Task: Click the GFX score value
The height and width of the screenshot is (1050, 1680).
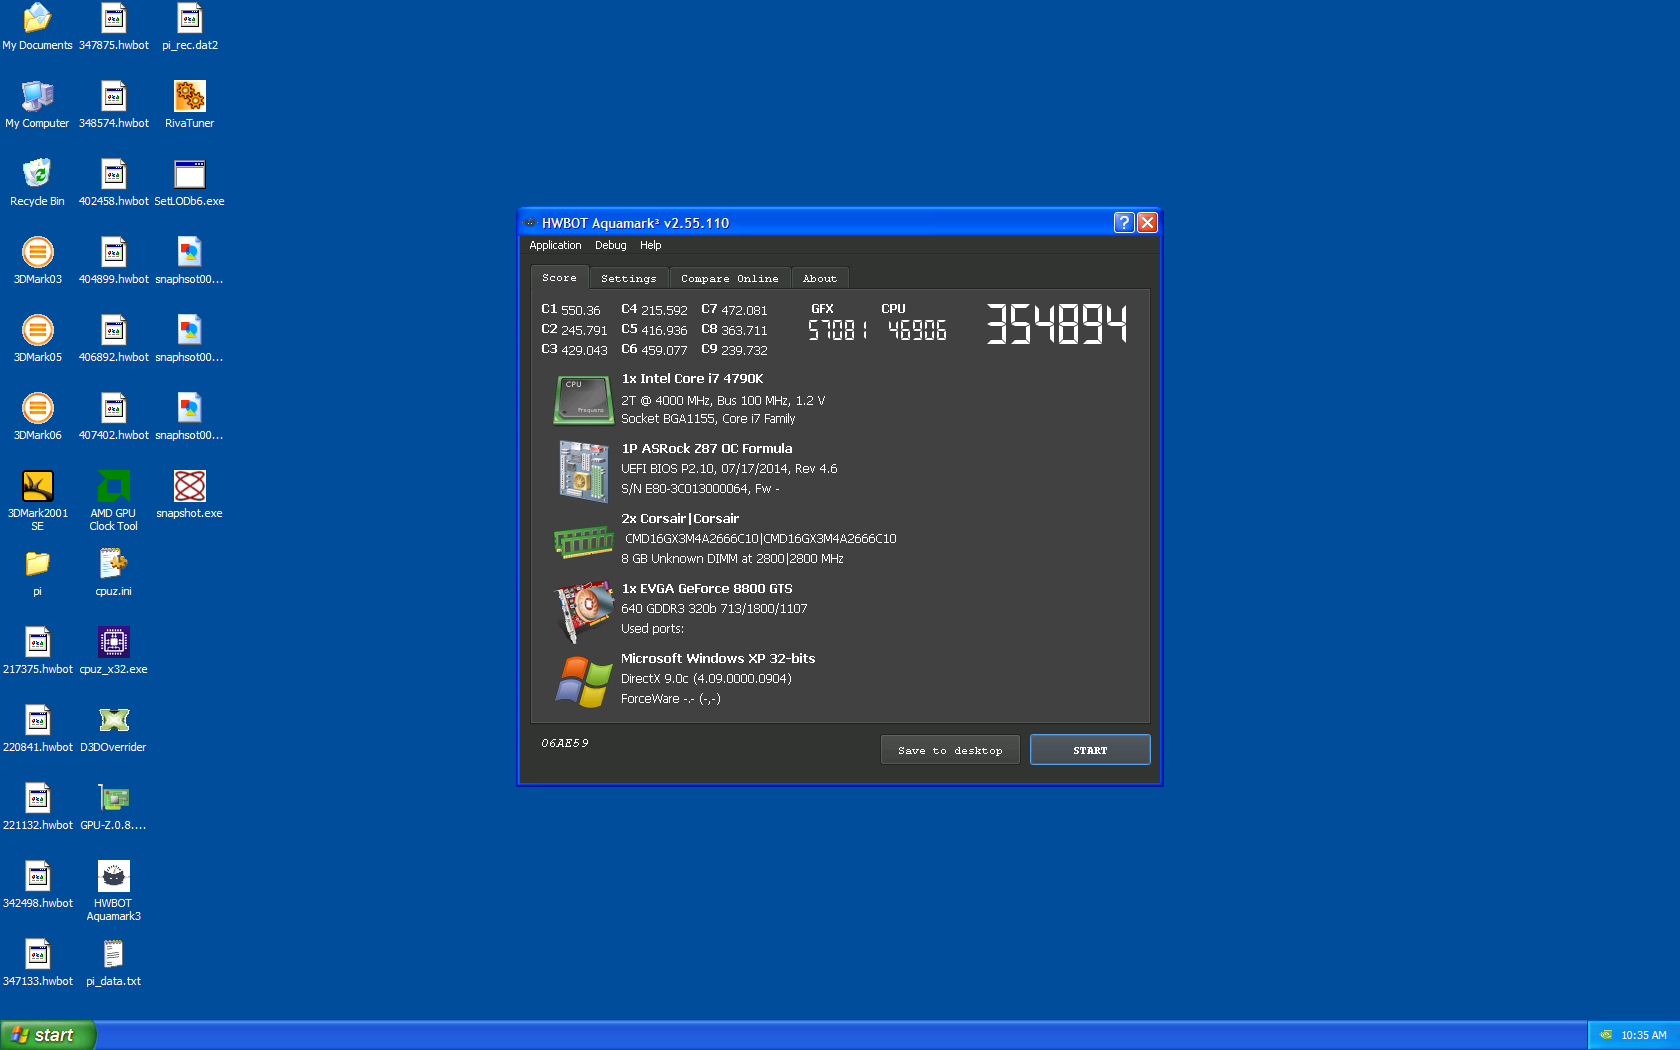Action: 837,330
